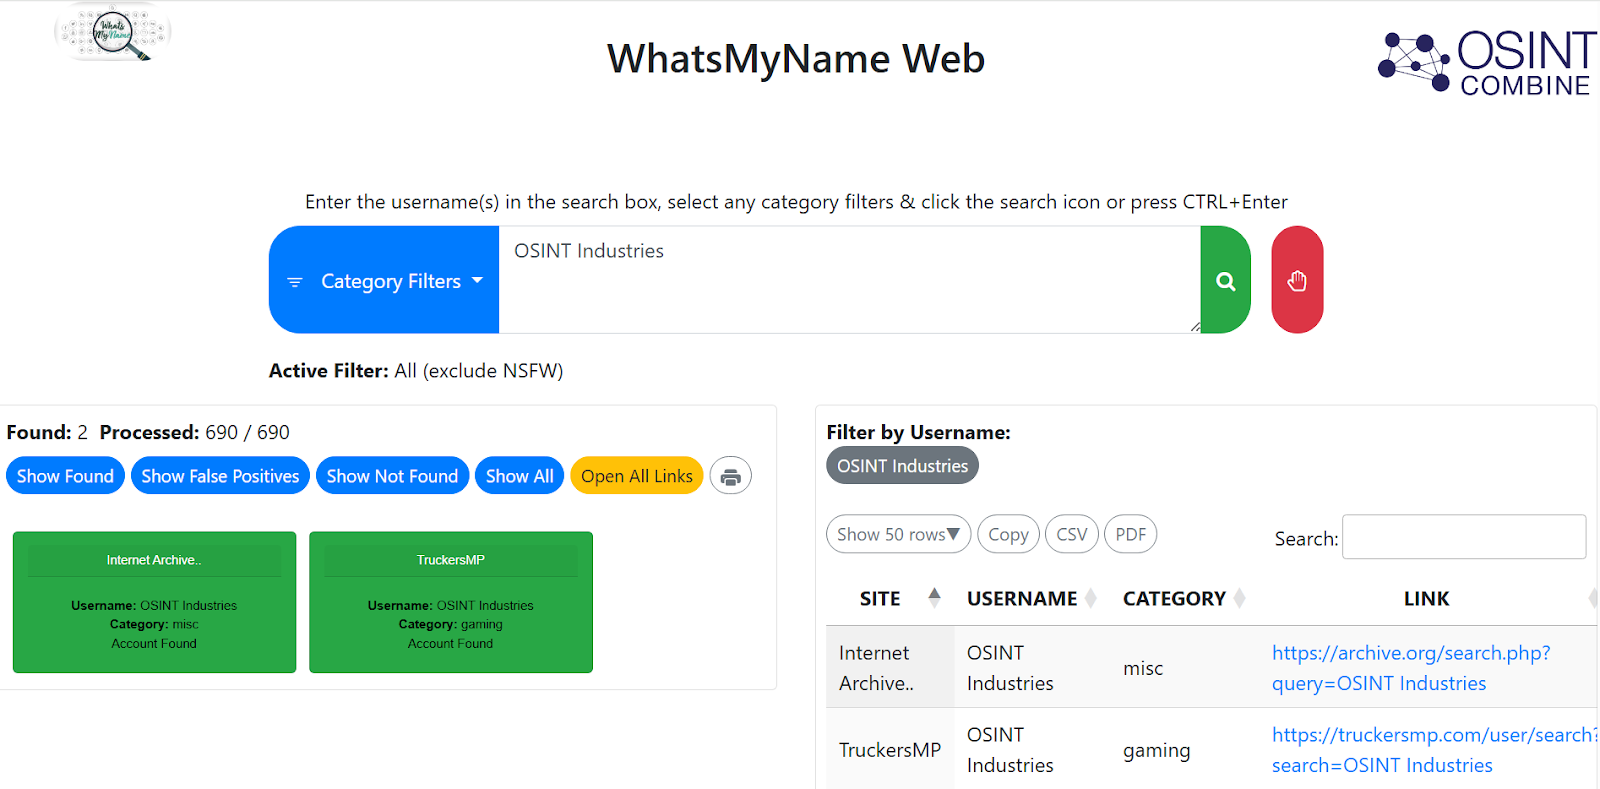Screen dimensions: 1600x789
Task: Sort by CATEGORY column sort icon
Action: [1240, 598]
